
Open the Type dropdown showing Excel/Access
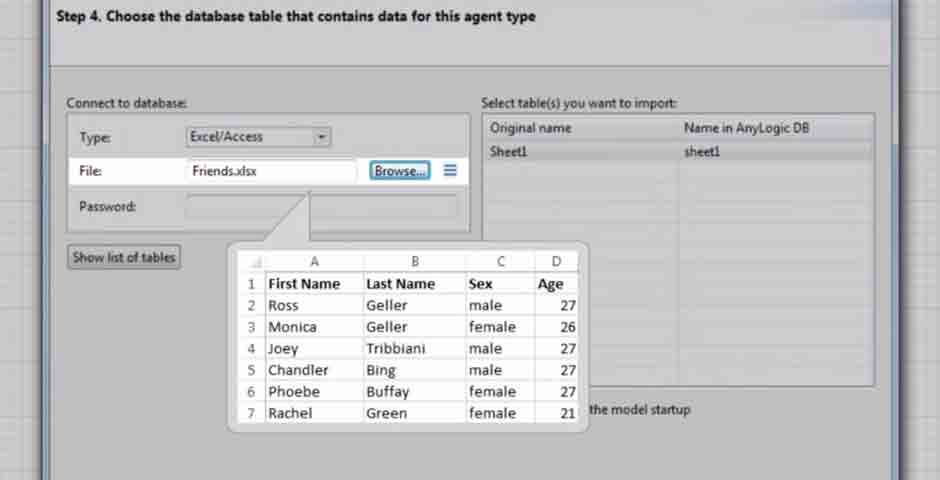[x=258, y=138]
